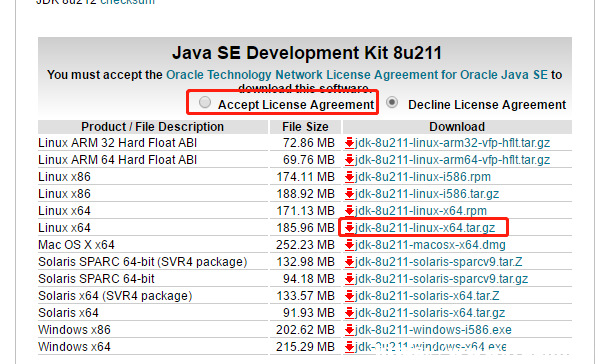611x364 pixels.
Task: Click download arrow icon for solaris-sparcv9.tar.Z
Action: [350, 262]
